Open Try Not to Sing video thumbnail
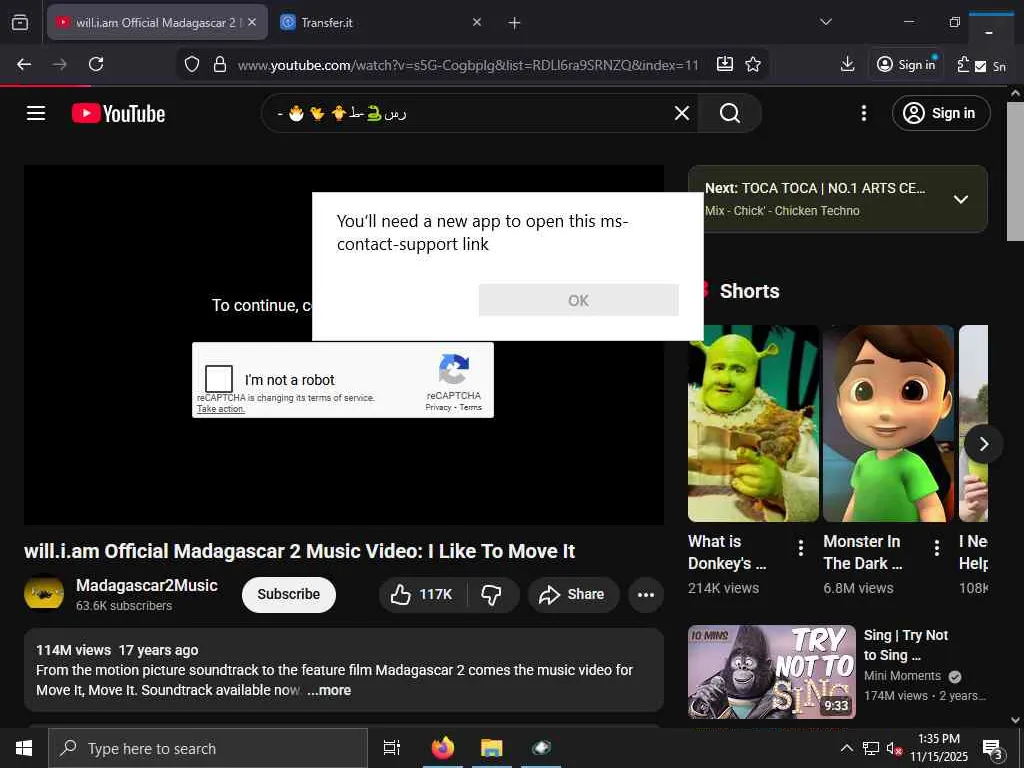 [771, 672]
